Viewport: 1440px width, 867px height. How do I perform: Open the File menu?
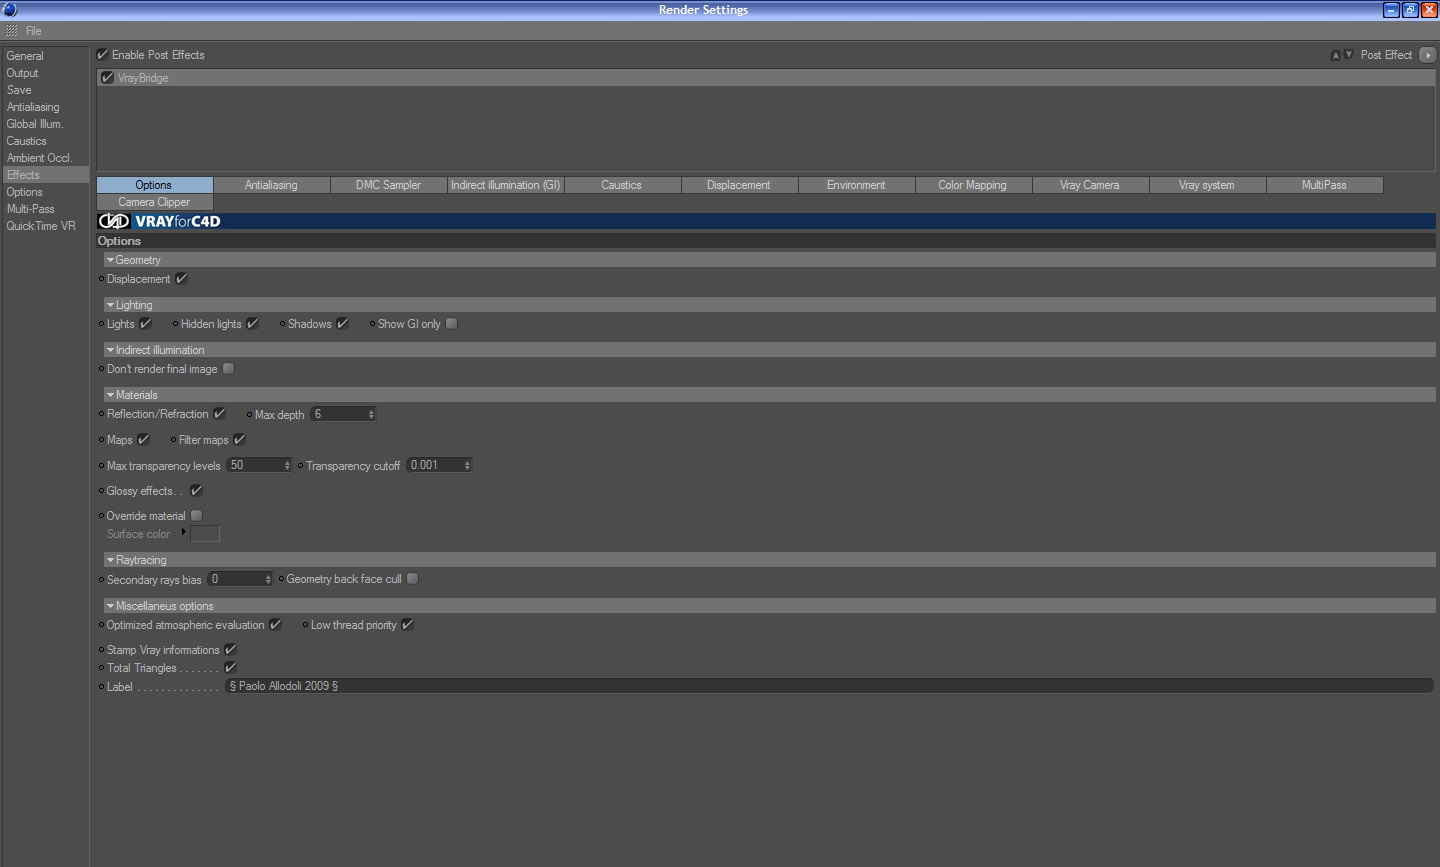coord(34,31)
